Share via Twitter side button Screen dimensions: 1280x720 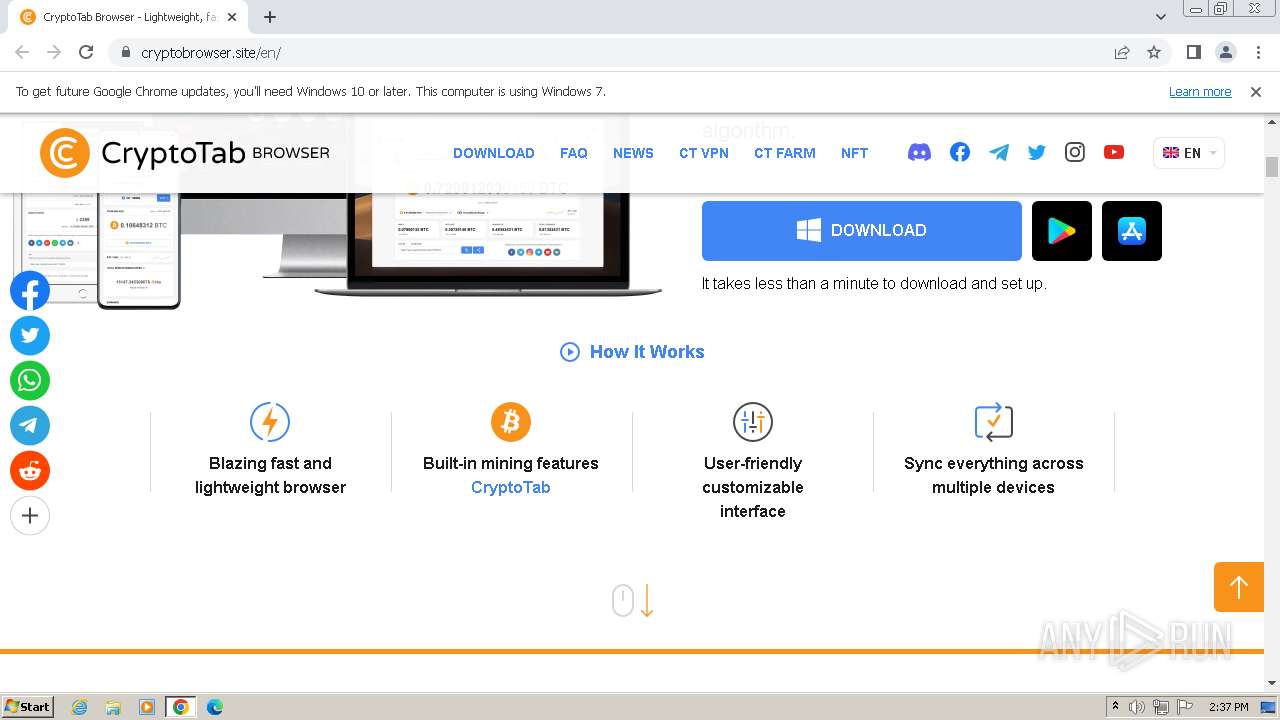[30, 336]
